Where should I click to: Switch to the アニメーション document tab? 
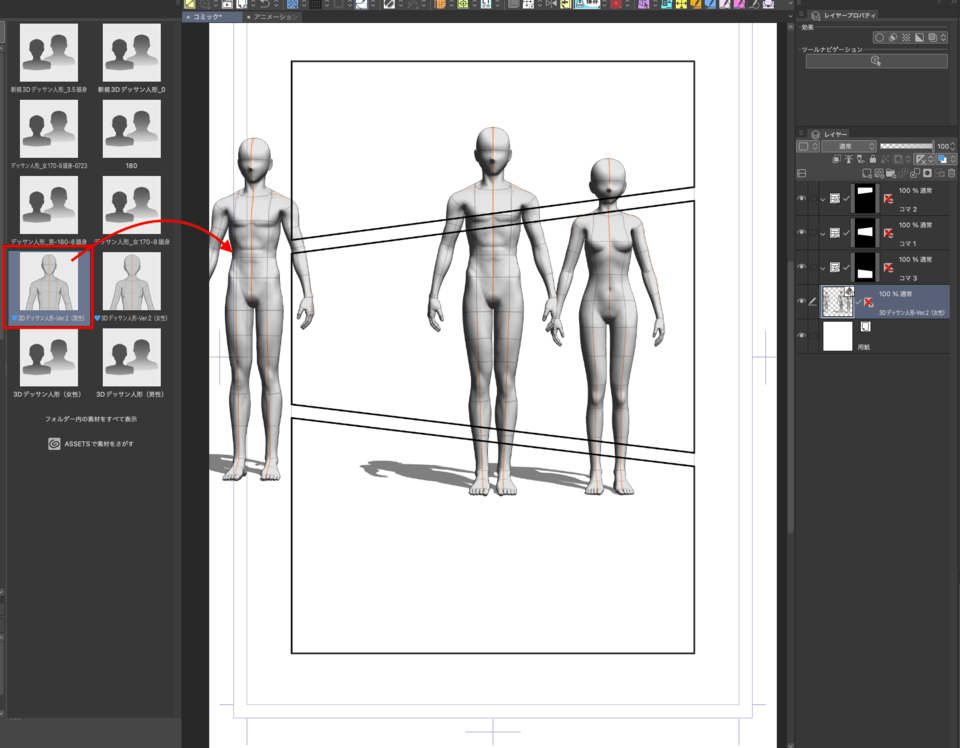click(x=273, y=17)
